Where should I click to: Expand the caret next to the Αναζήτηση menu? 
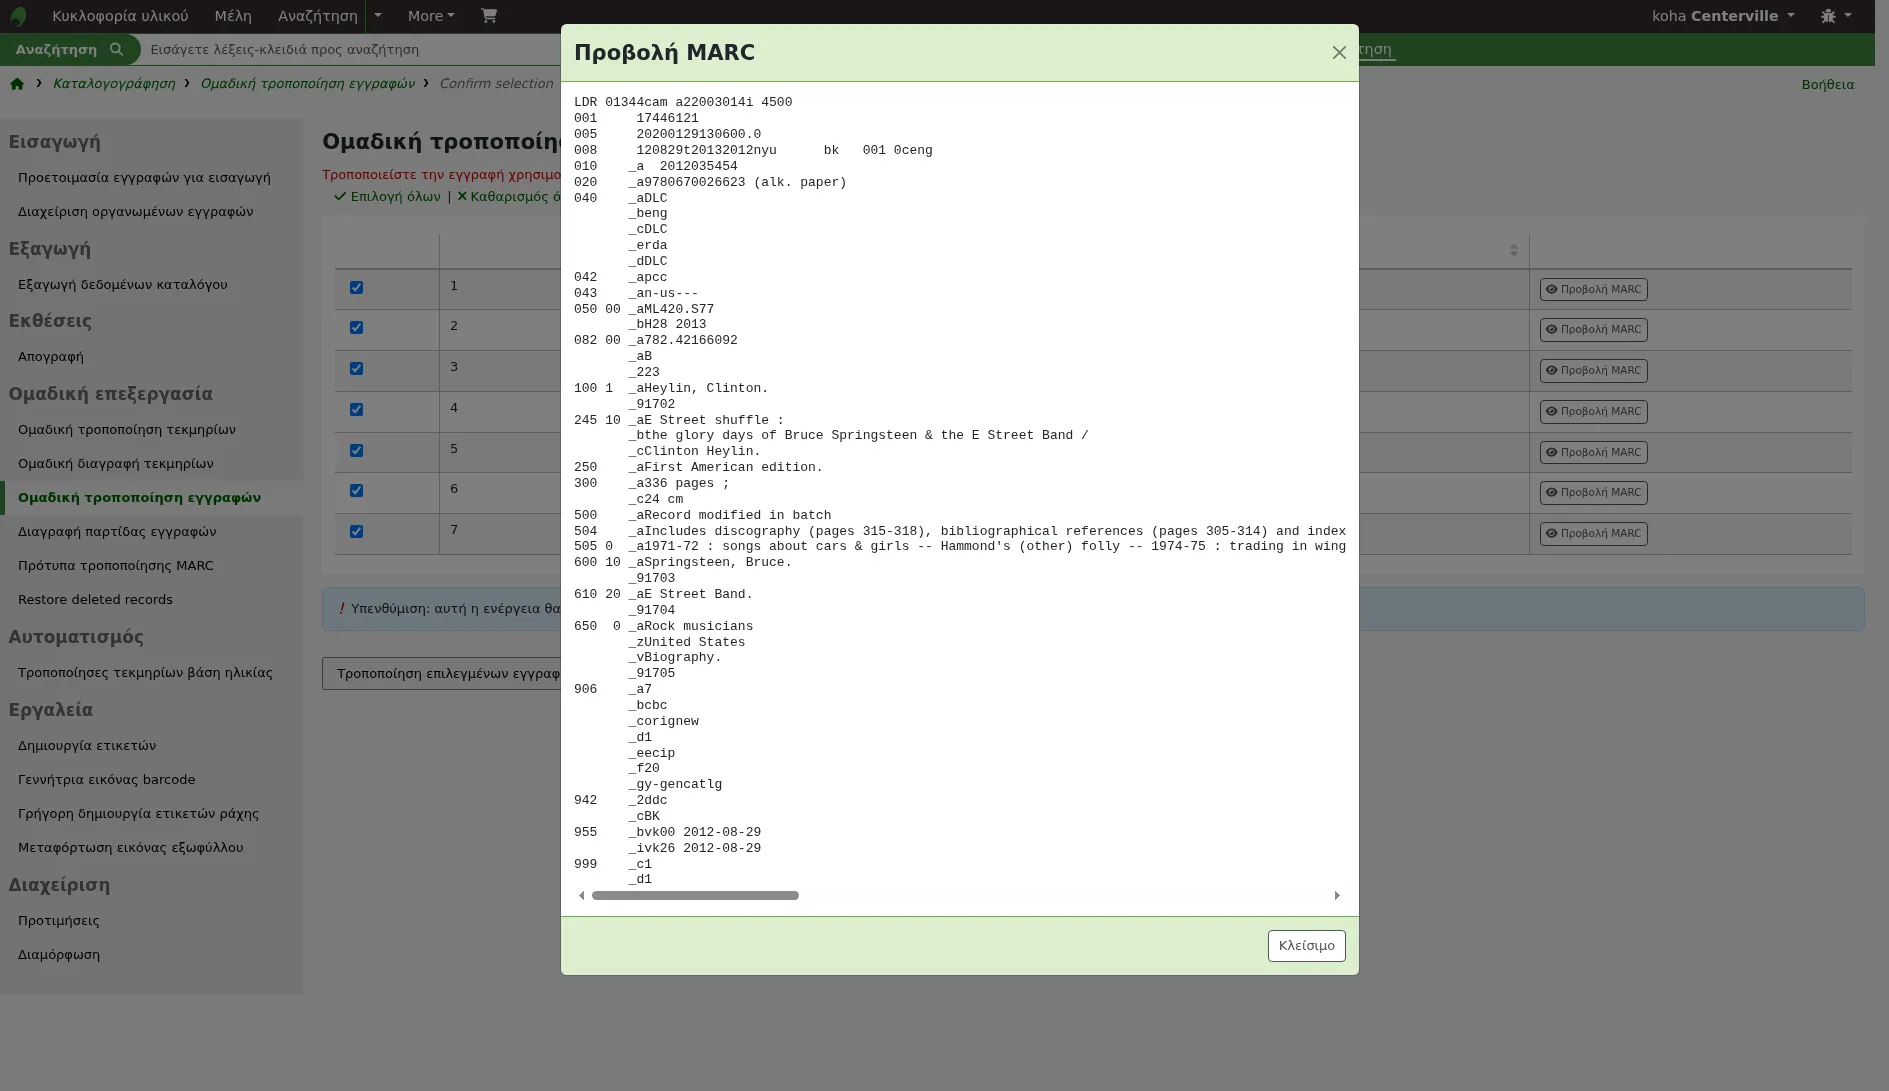coord(378,16)
